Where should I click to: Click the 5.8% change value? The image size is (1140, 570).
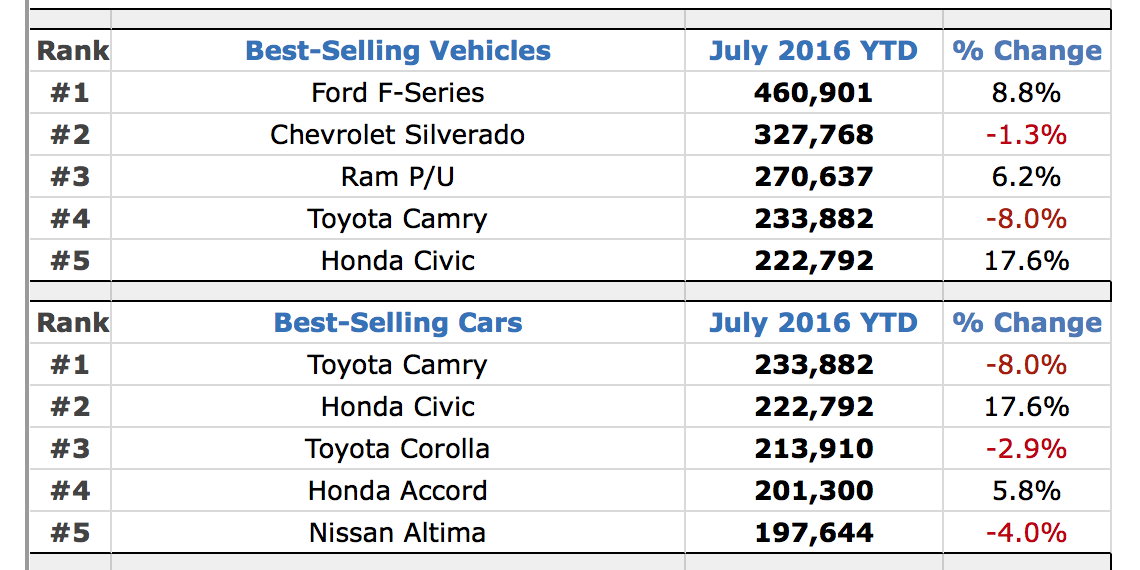(x=1026, y=491)
